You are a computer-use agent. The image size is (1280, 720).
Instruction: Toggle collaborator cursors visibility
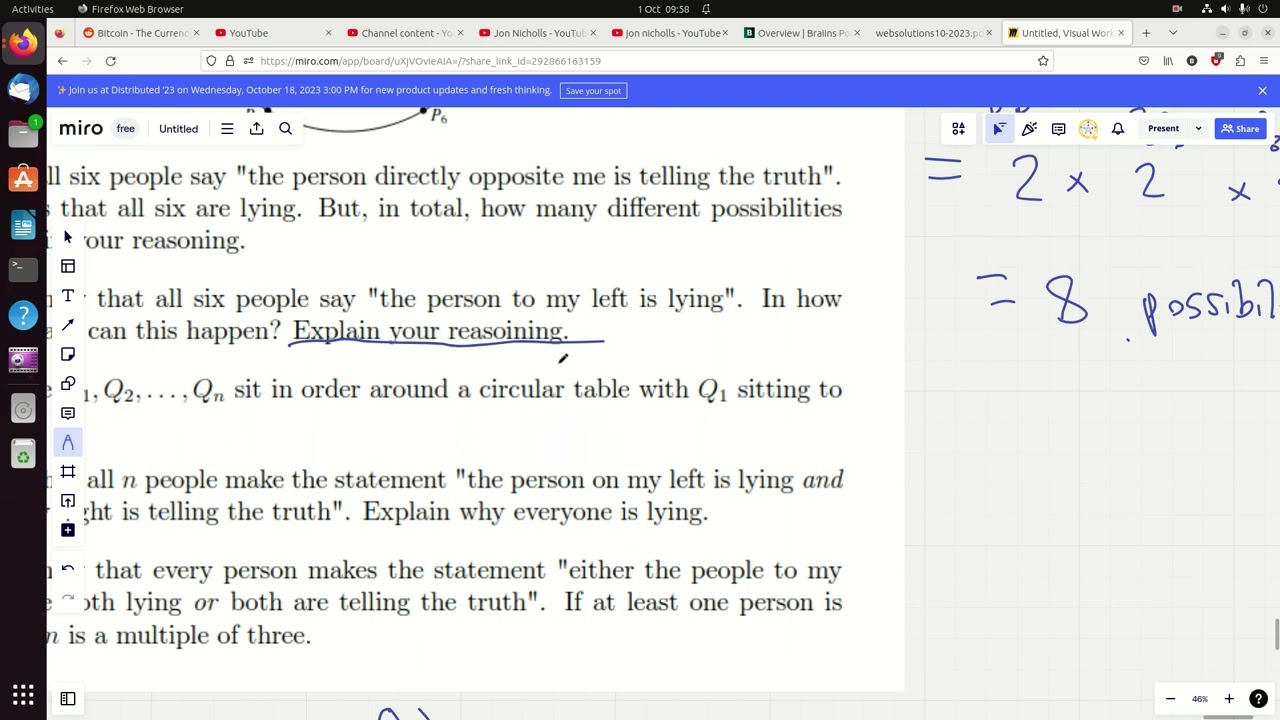pyautogui.click(x=999, y=129)
